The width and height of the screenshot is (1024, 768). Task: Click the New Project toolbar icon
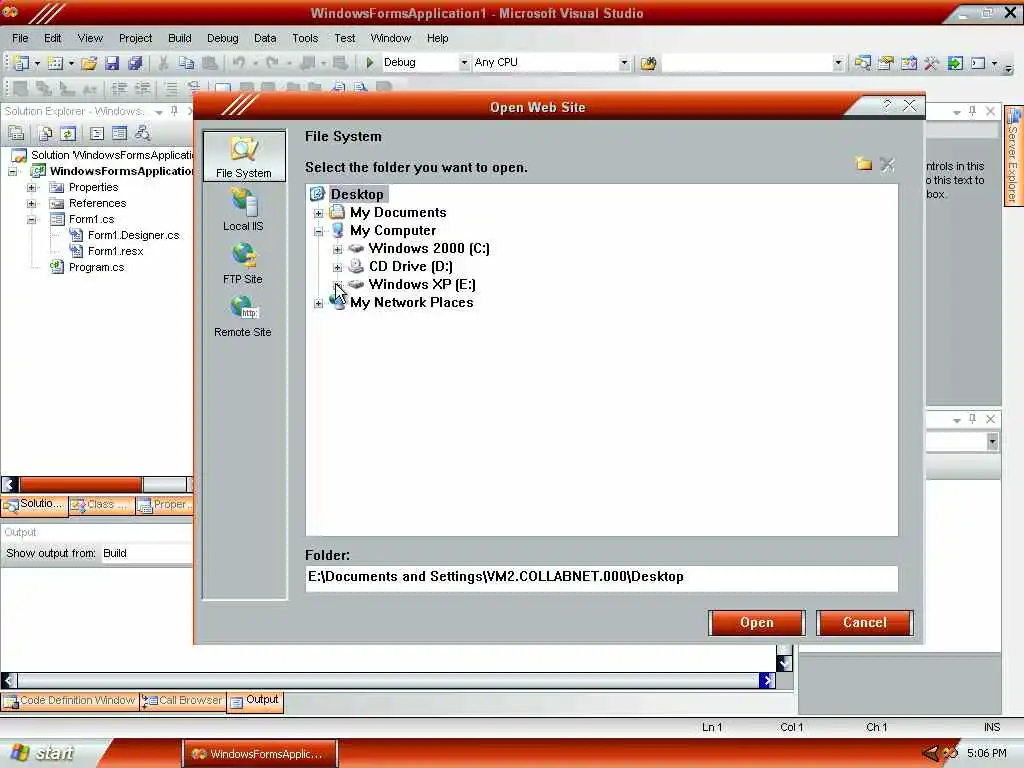pos(22,63)
